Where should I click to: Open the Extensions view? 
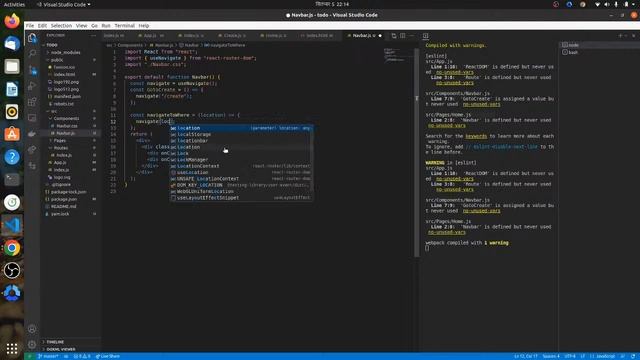coord(32,102)
